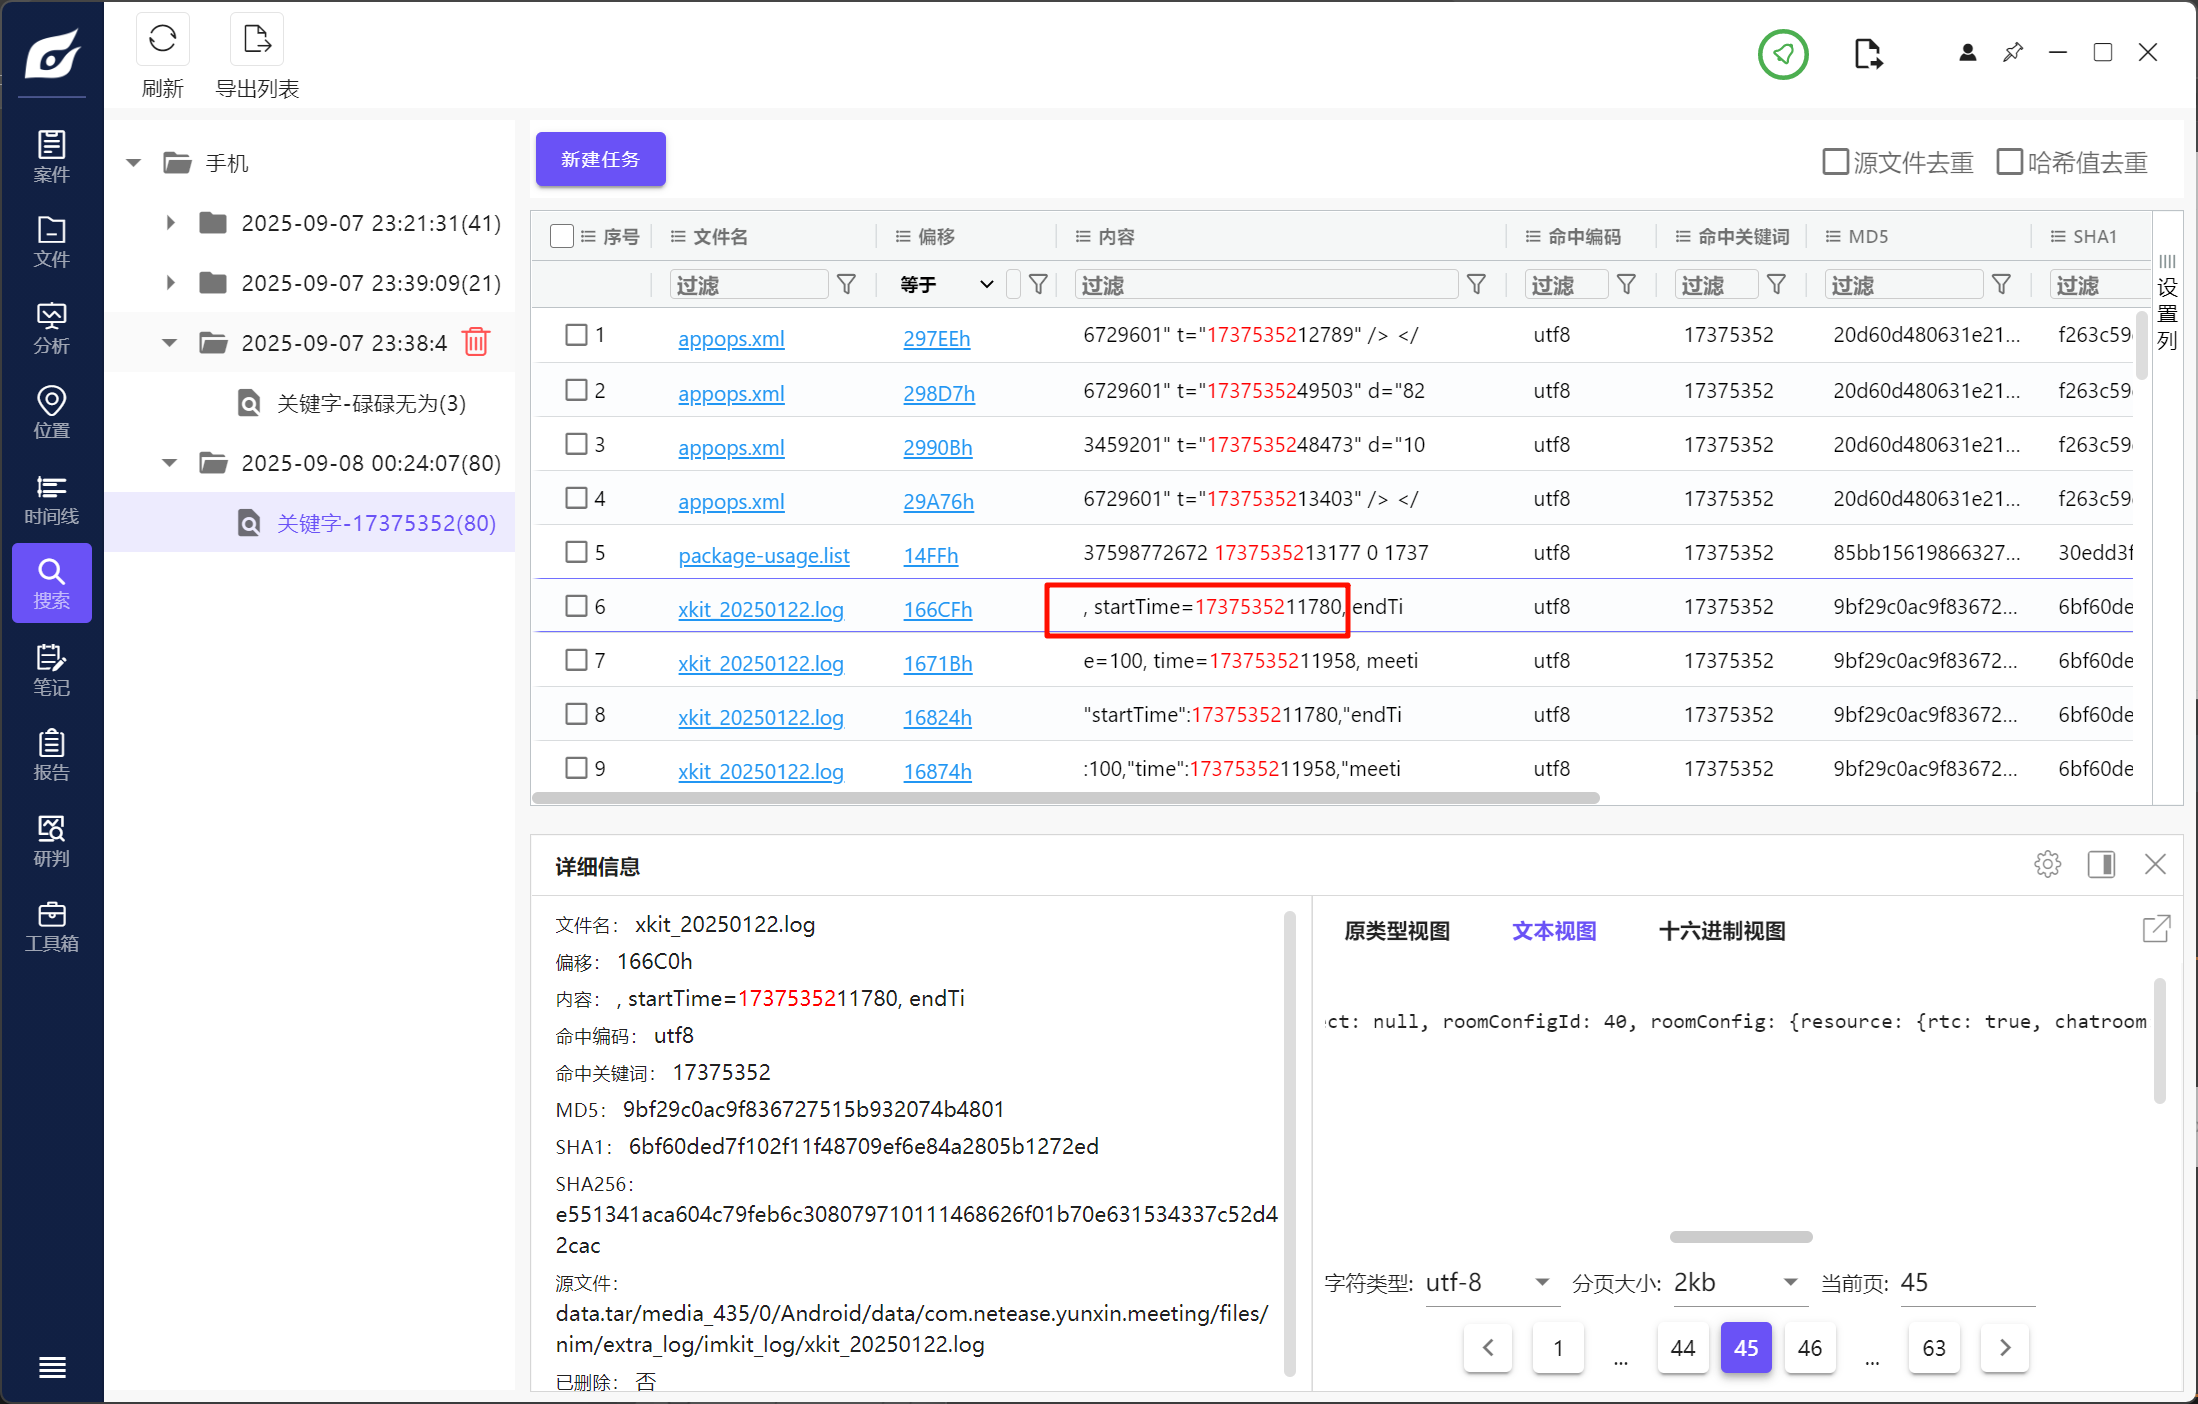Click the 新建任务 button

[x=600, y=159]
